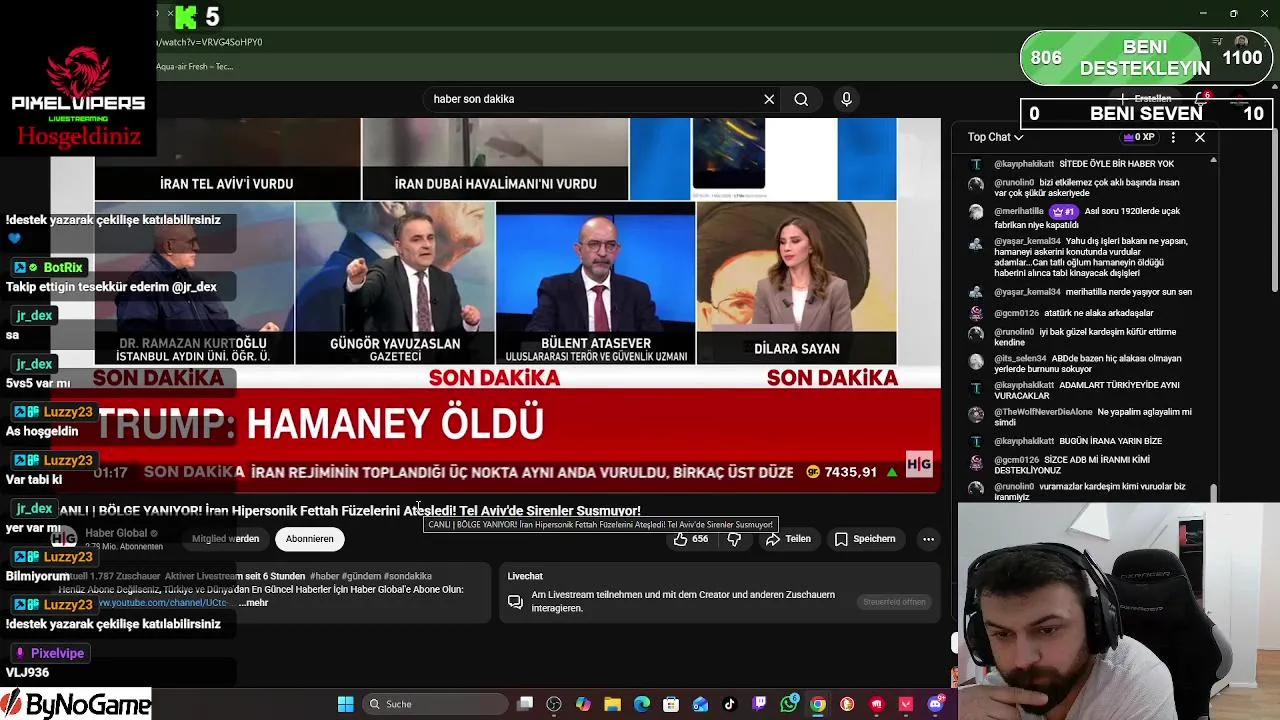Launch Copilot from the taskbar
The height and width of the screenshot is (720, 1280).
pyautogui.click(x=583, y=704)
